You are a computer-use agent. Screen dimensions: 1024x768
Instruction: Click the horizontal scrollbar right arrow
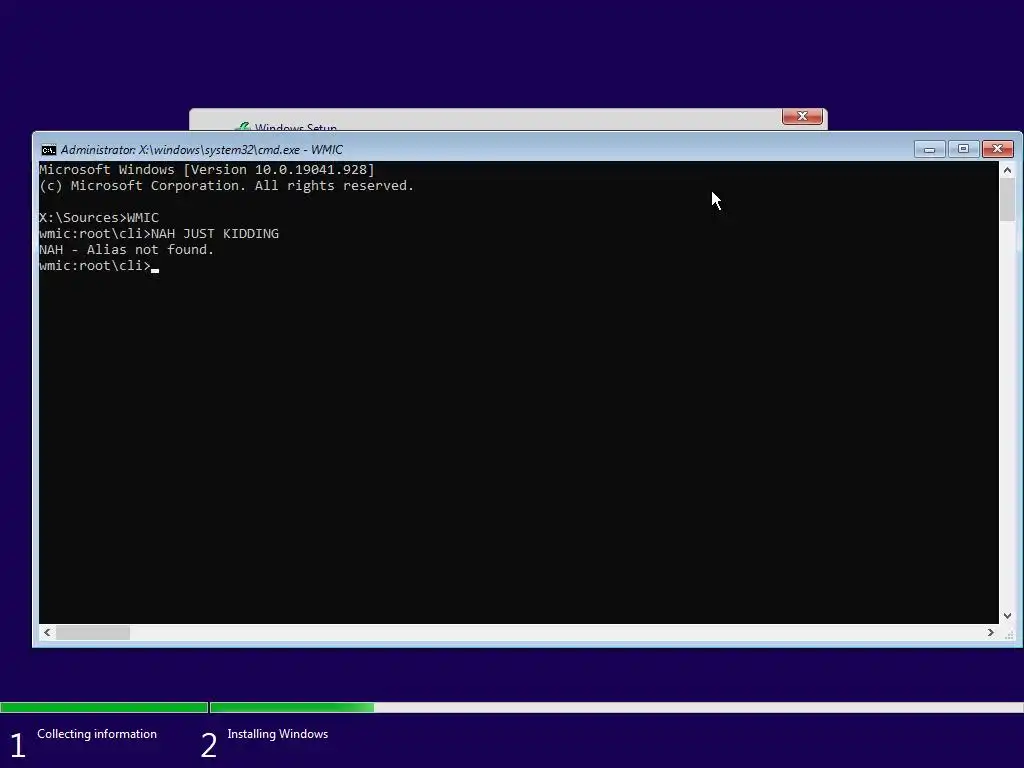pyautogui.click(x=991, y=632)
